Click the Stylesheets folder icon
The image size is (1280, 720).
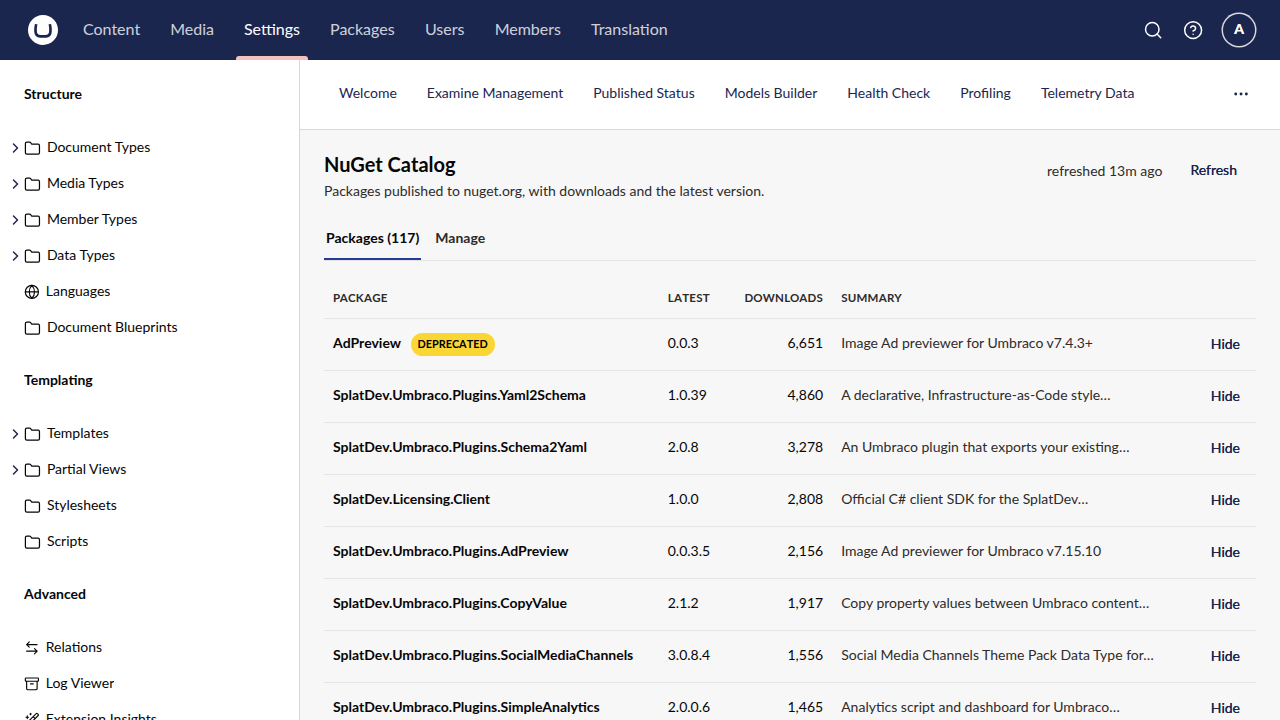coord(32,506)
